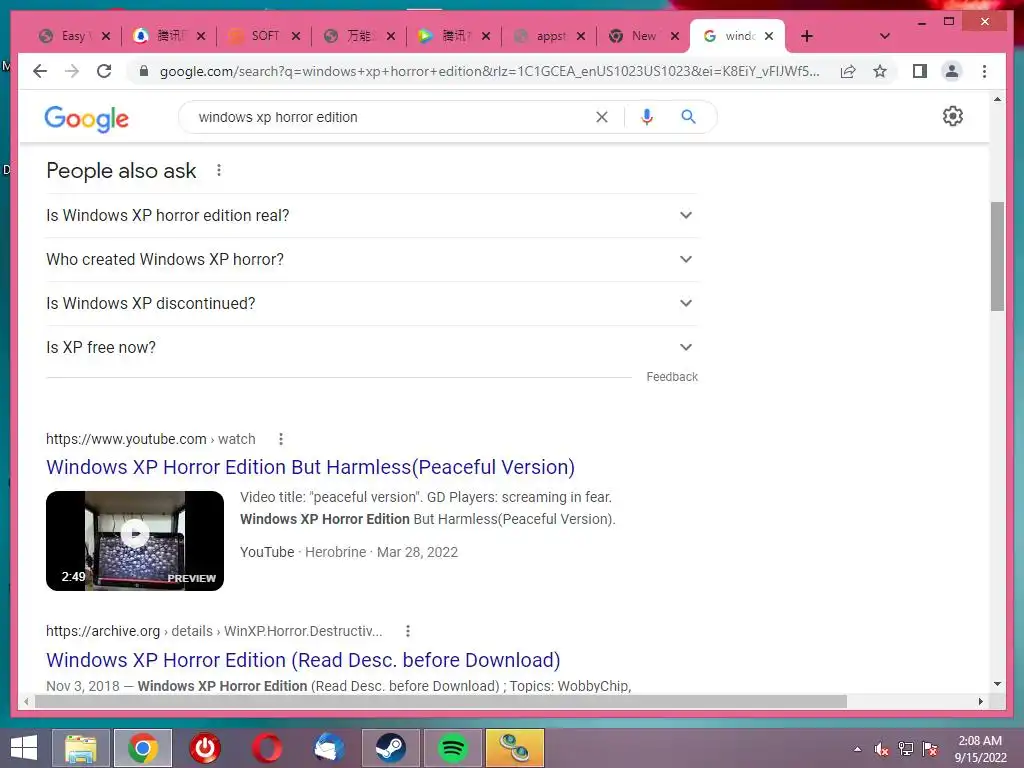Open Opera browser from taskbar
Screen dimensions: 1024x768
pos(266,748)
